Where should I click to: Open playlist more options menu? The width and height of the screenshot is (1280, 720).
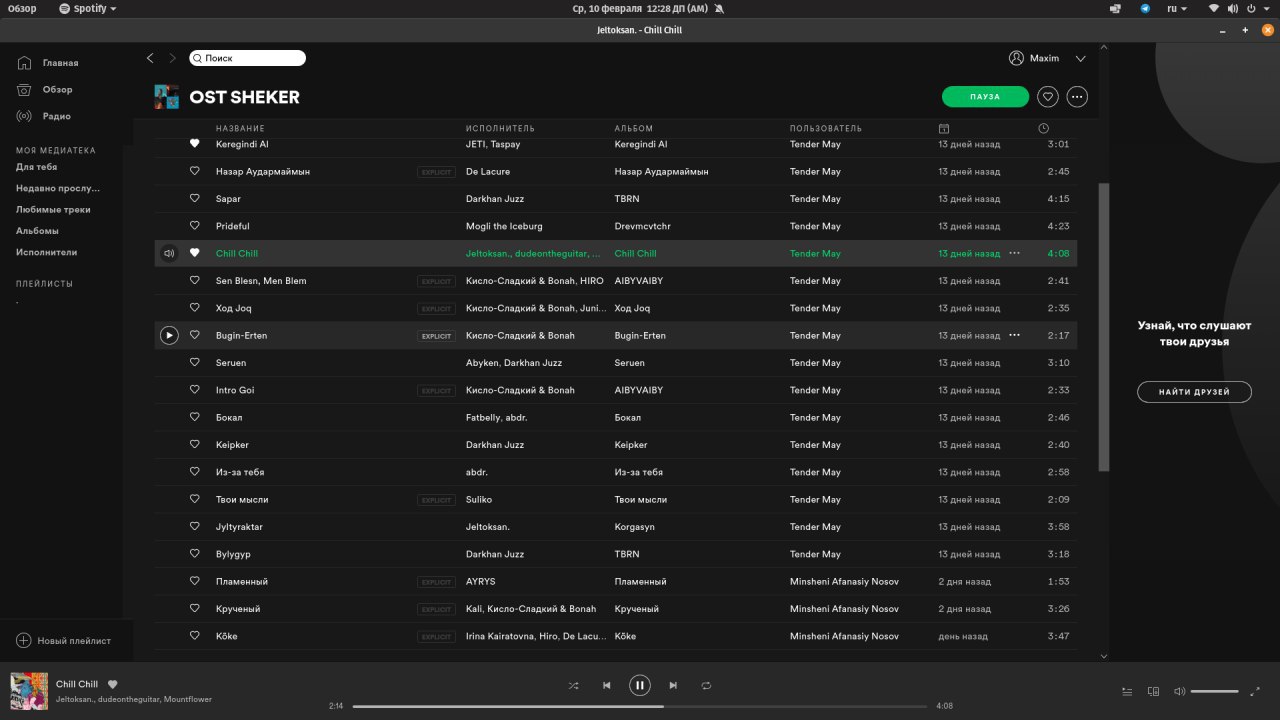click(x=1077, y=97)
